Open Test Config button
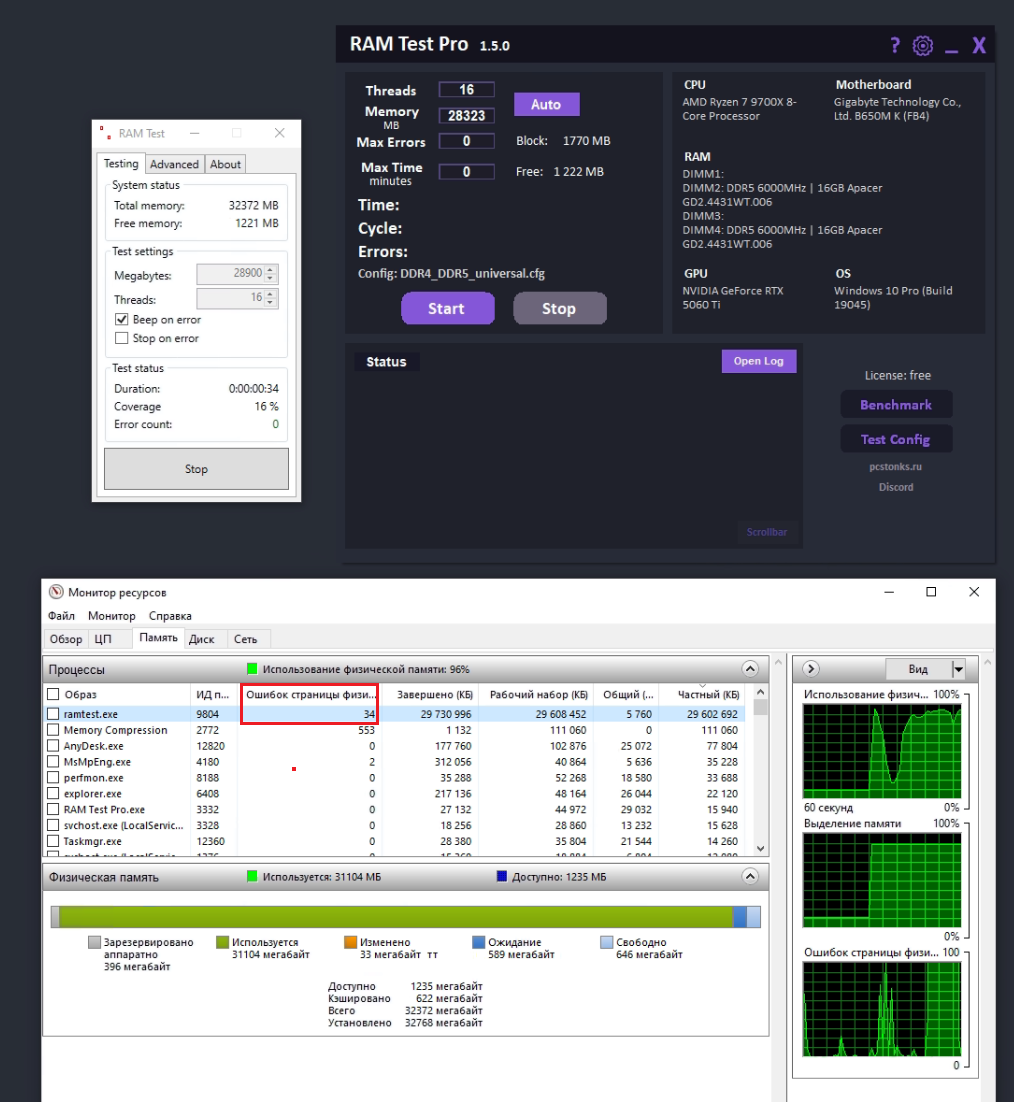1014x1102 pixels. click(896, 439)
